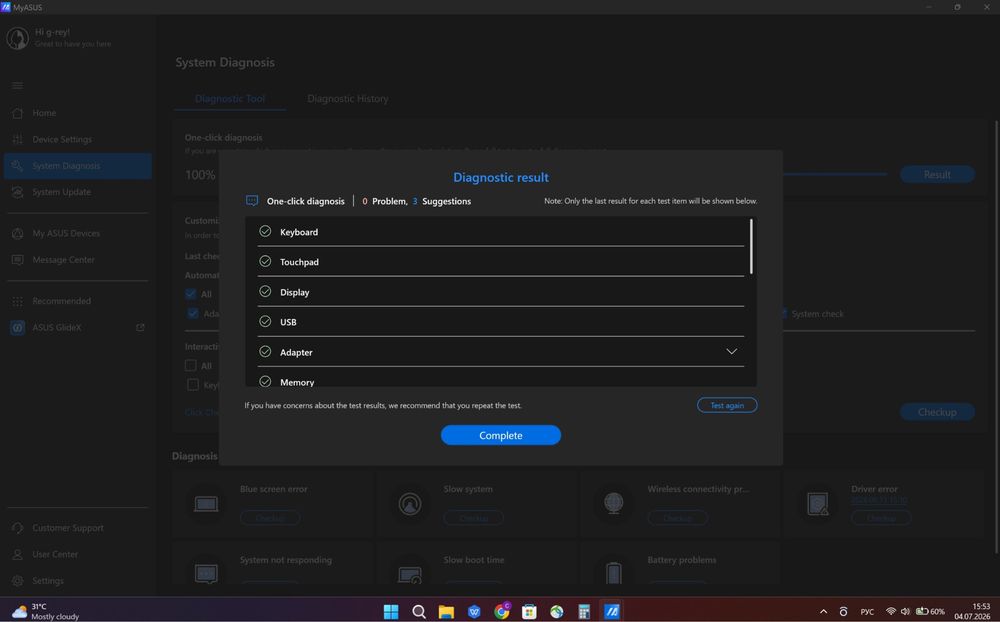Open Device Settings sidebar icon
Screen dimensions: 1000x622
click(x=17, y=139)
